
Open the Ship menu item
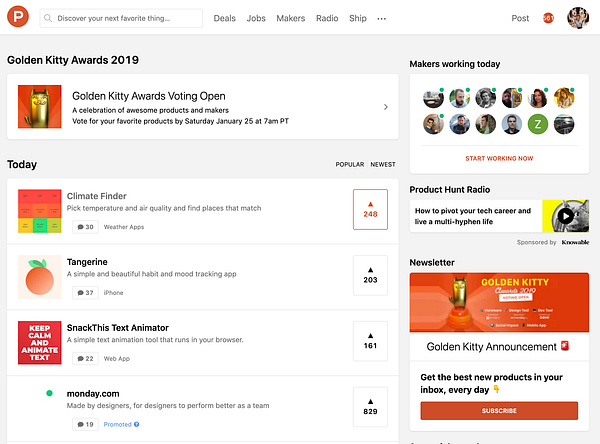pos(358,18)
